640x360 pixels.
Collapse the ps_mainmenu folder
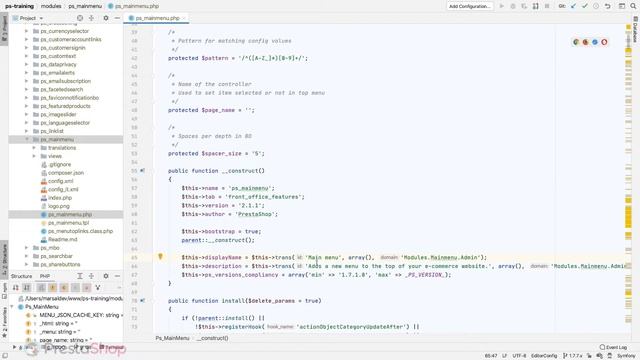[27, 139]
